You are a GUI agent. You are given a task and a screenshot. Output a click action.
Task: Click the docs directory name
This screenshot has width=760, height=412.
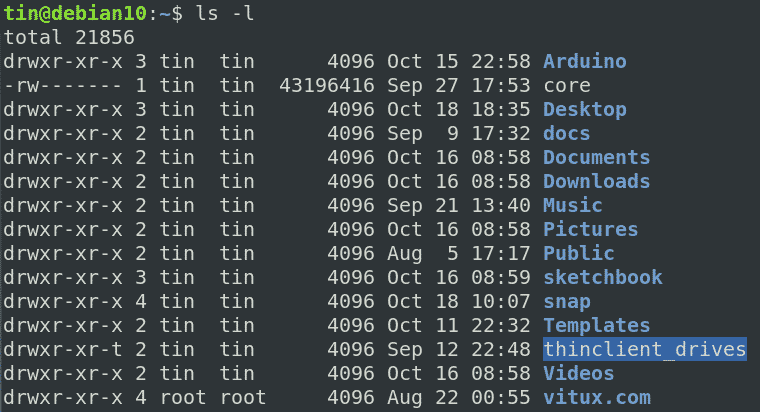click(x=566, y=133)
